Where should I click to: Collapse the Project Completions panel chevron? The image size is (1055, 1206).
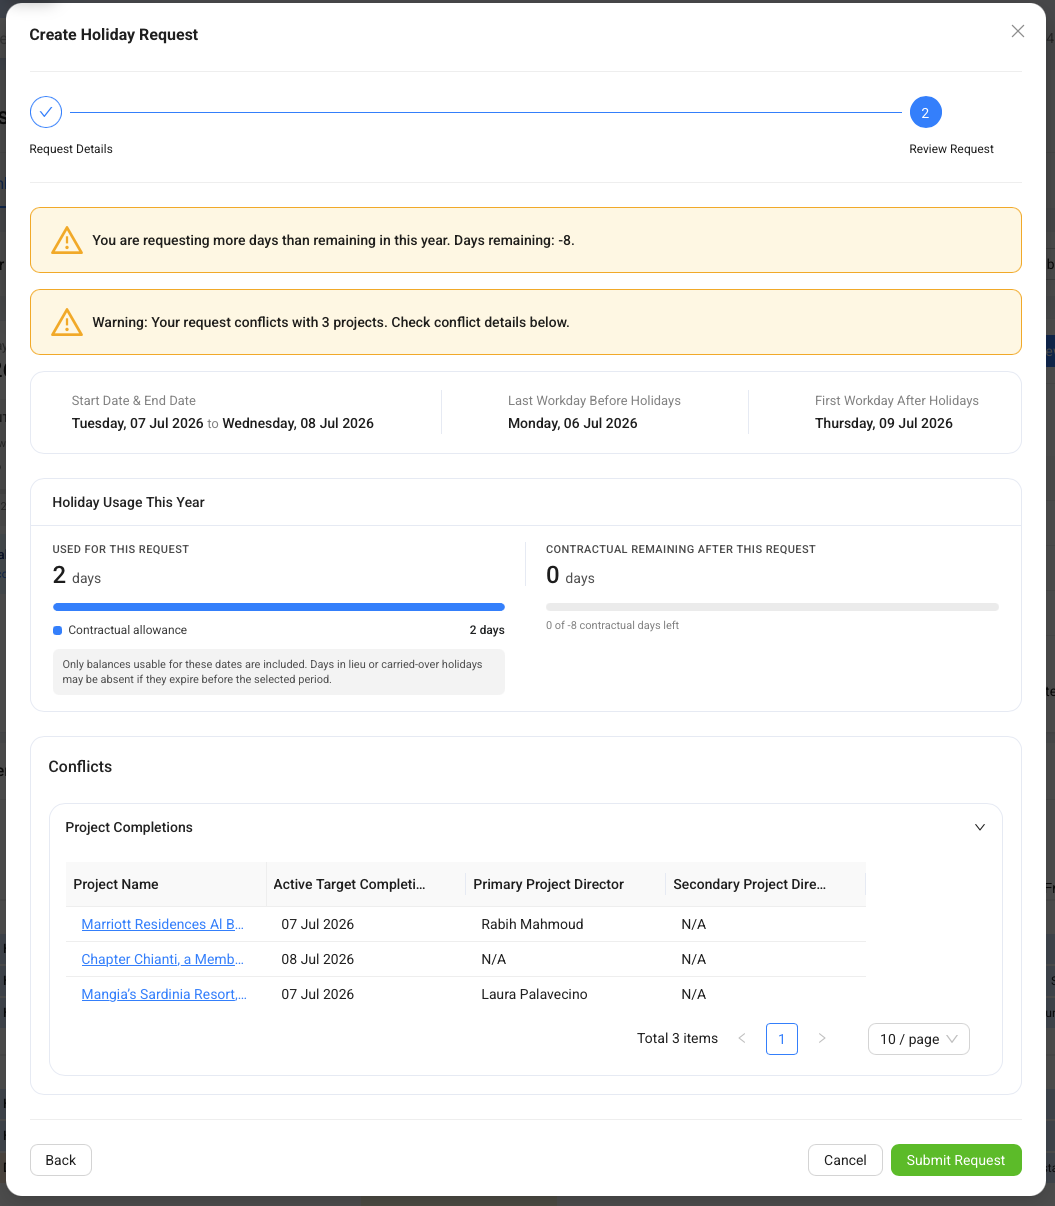[x=980, y=827]
